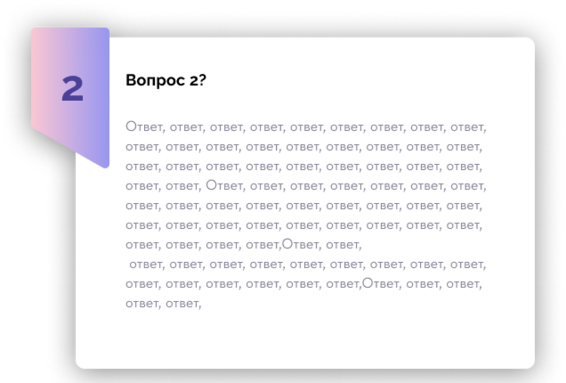Click the last "ответ," on the short seventh line

tap(344, 245)
